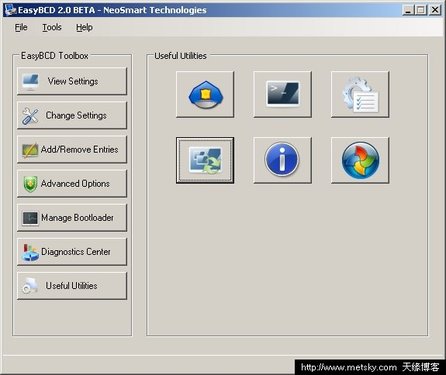Open Advanced Options
This screenshot has height=375, width=446.
pos(72,184)
